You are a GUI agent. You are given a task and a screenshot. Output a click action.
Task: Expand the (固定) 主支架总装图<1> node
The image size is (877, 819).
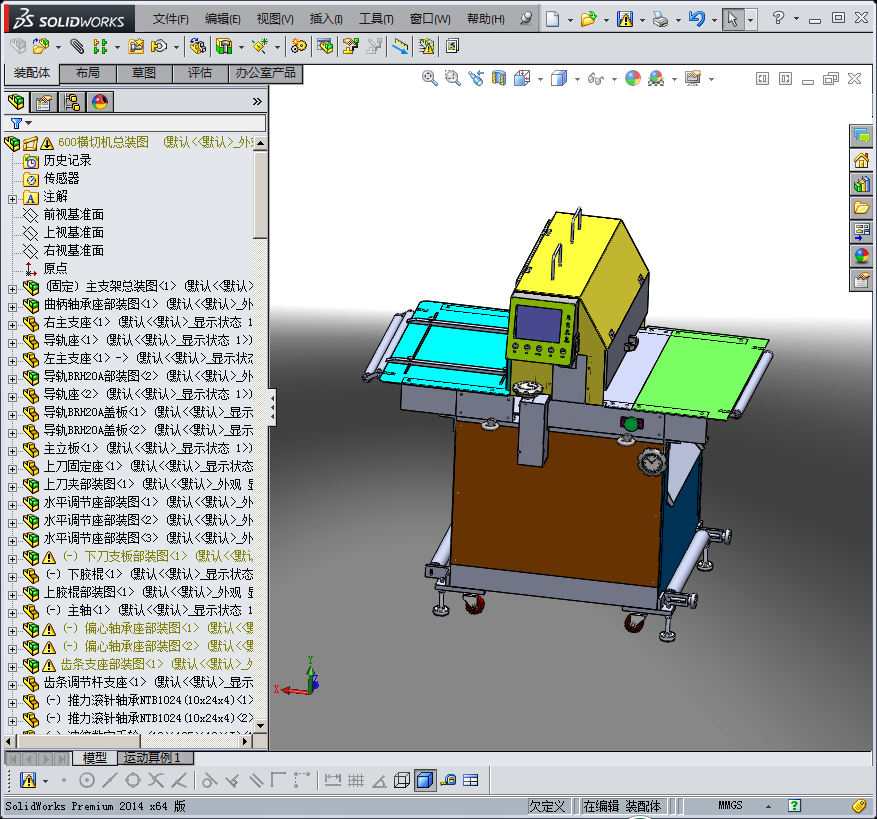pyautogui.click(x=12, y=289)
